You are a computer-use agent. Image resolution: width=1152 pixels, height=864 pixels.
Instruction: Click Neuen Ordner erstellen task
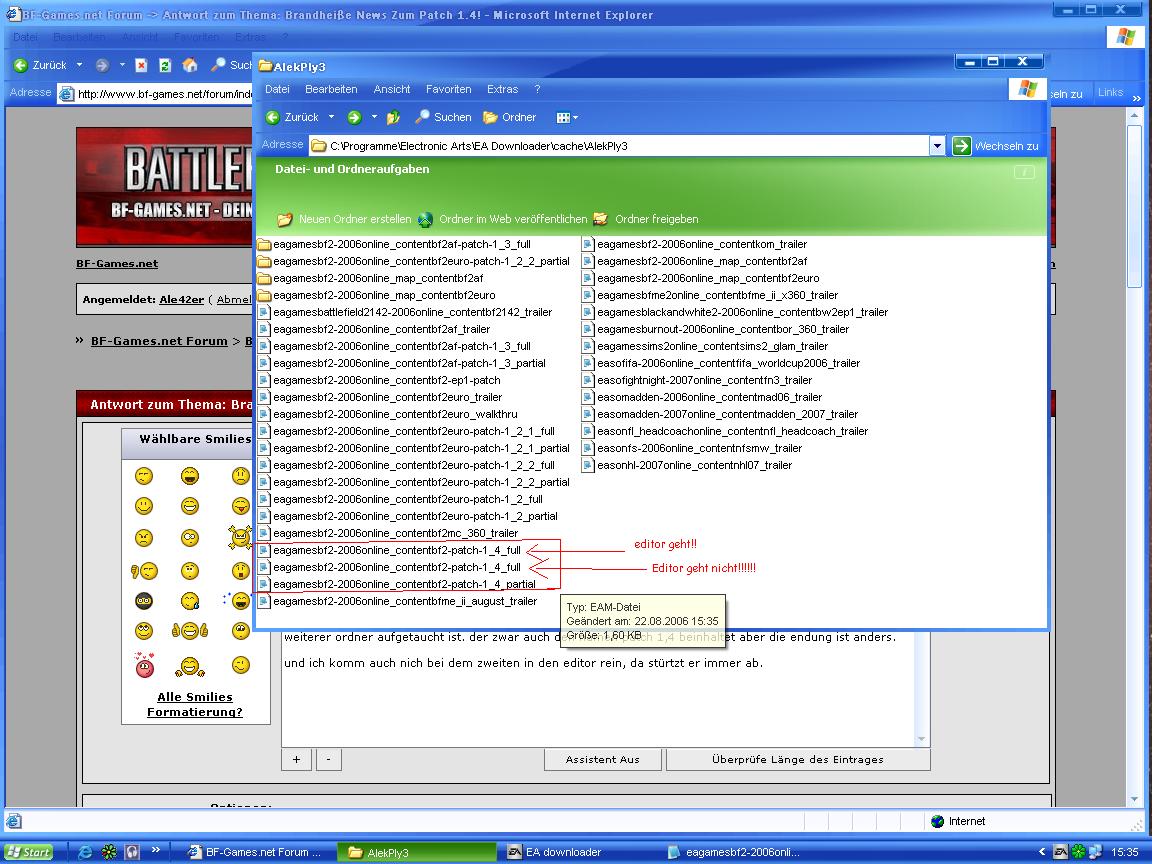click(x=345, y=219)
